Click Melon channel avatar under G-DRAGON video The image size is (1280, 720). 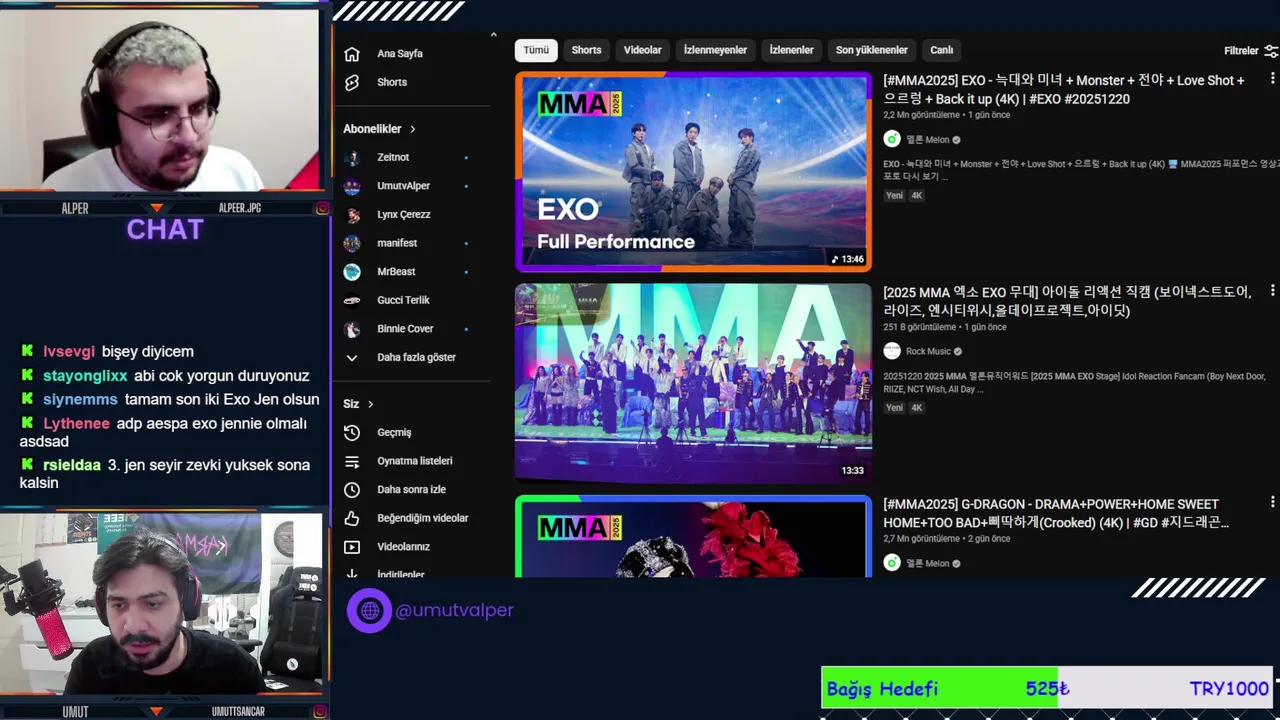(892, 563)
